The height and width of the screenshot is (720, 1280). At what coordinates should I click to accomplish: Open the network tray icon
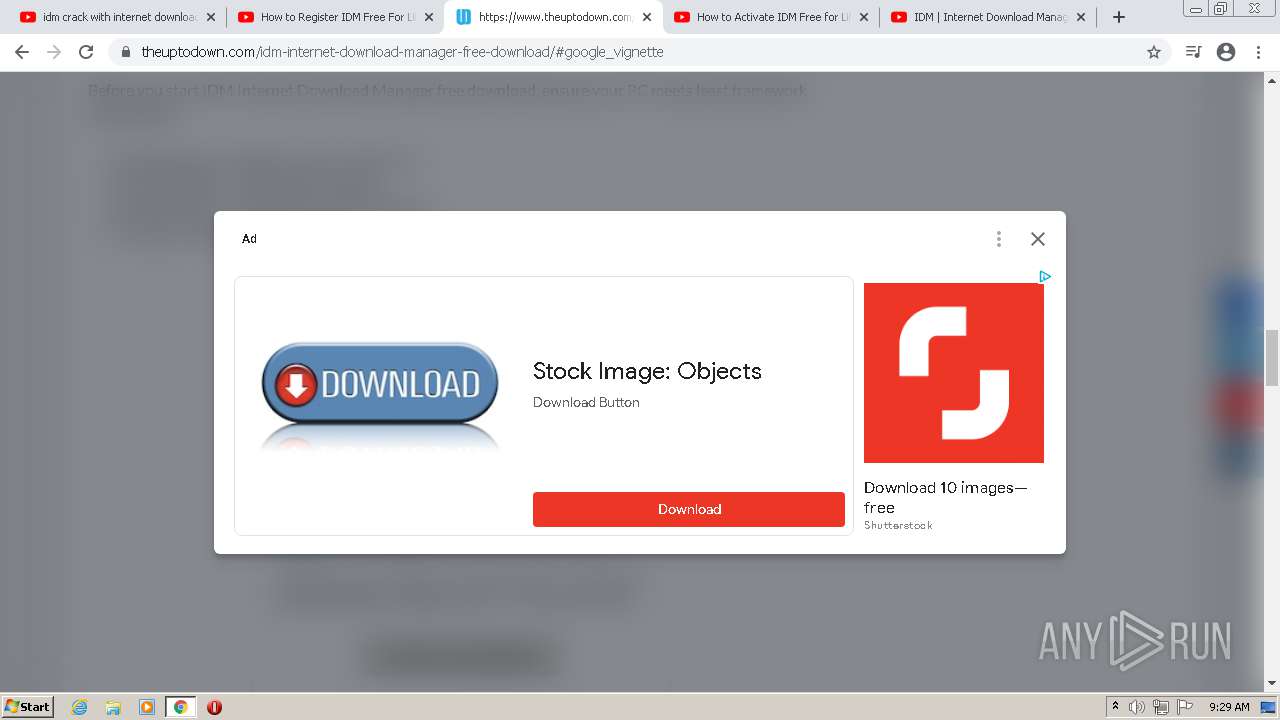click(x=1161, y=707)
